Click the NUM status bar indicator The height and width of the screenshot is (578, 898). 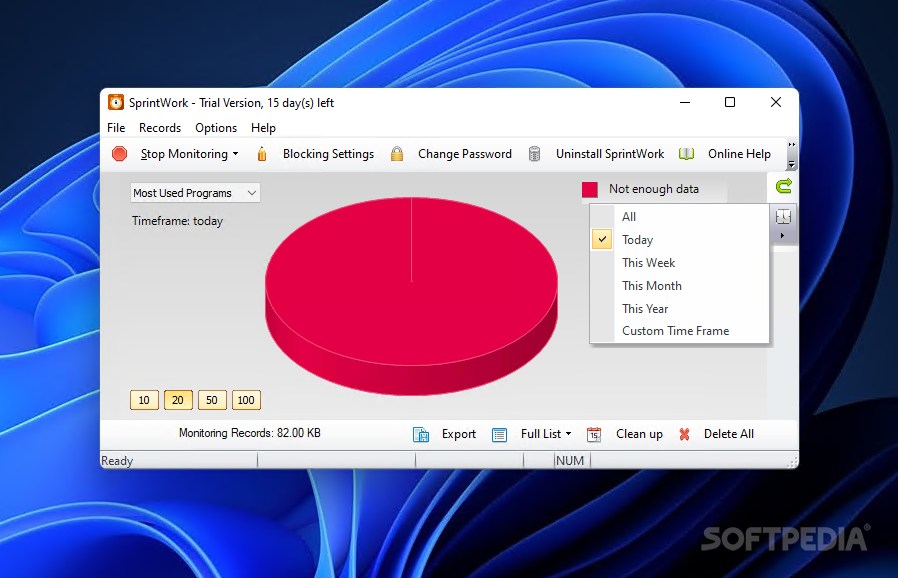pos(570,461)
